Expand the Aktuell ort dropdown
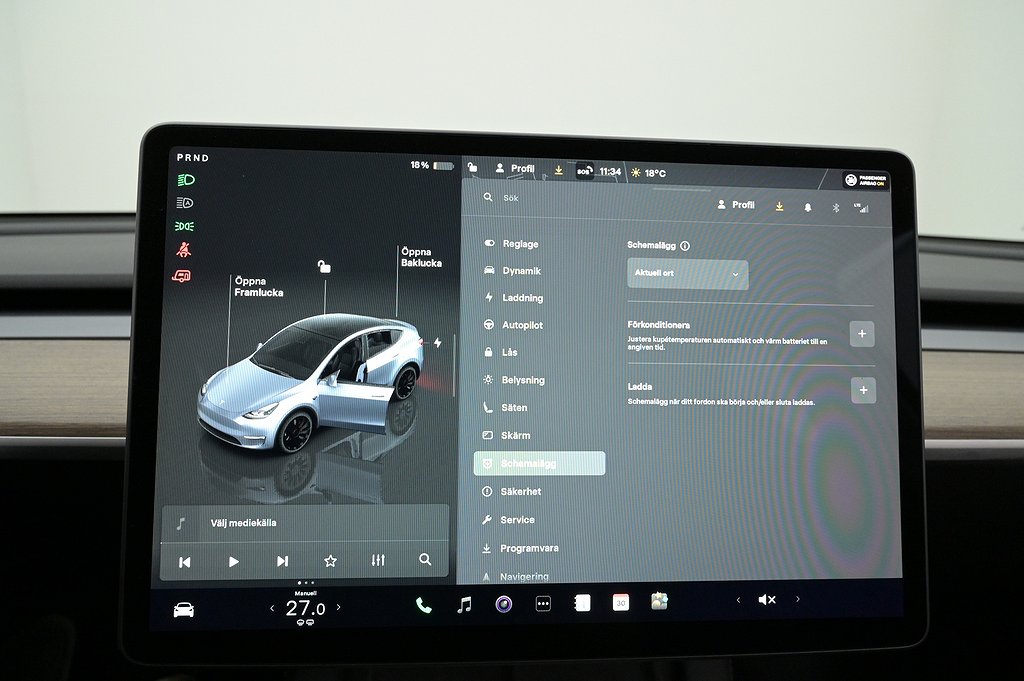1024x681 pixels. click(x=687, y=274)
